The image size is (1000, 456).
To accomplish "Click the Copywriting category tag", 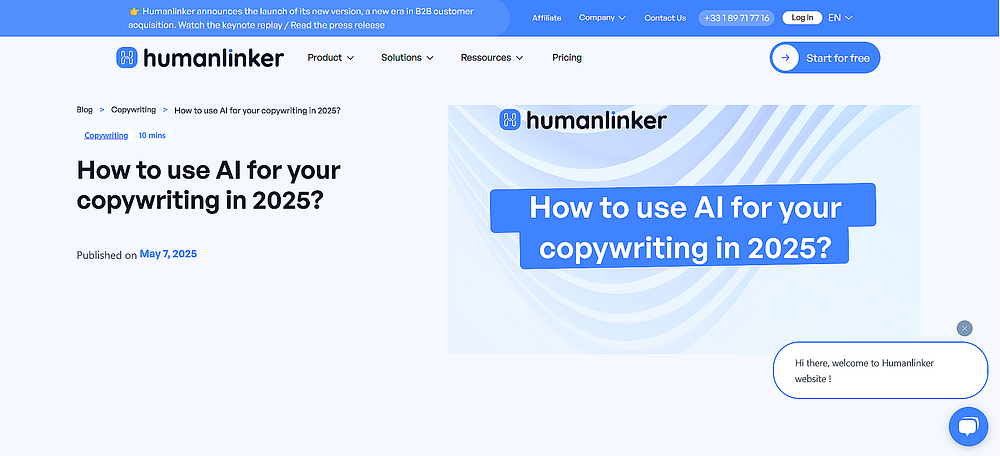I will (107, 135).
